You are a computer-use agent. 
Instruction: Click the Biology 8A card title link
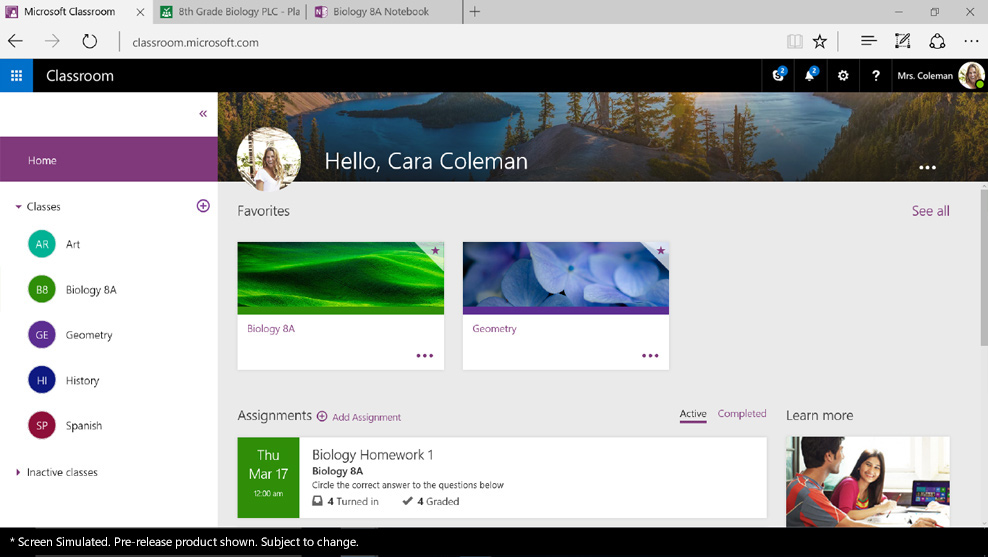[271, 329]
